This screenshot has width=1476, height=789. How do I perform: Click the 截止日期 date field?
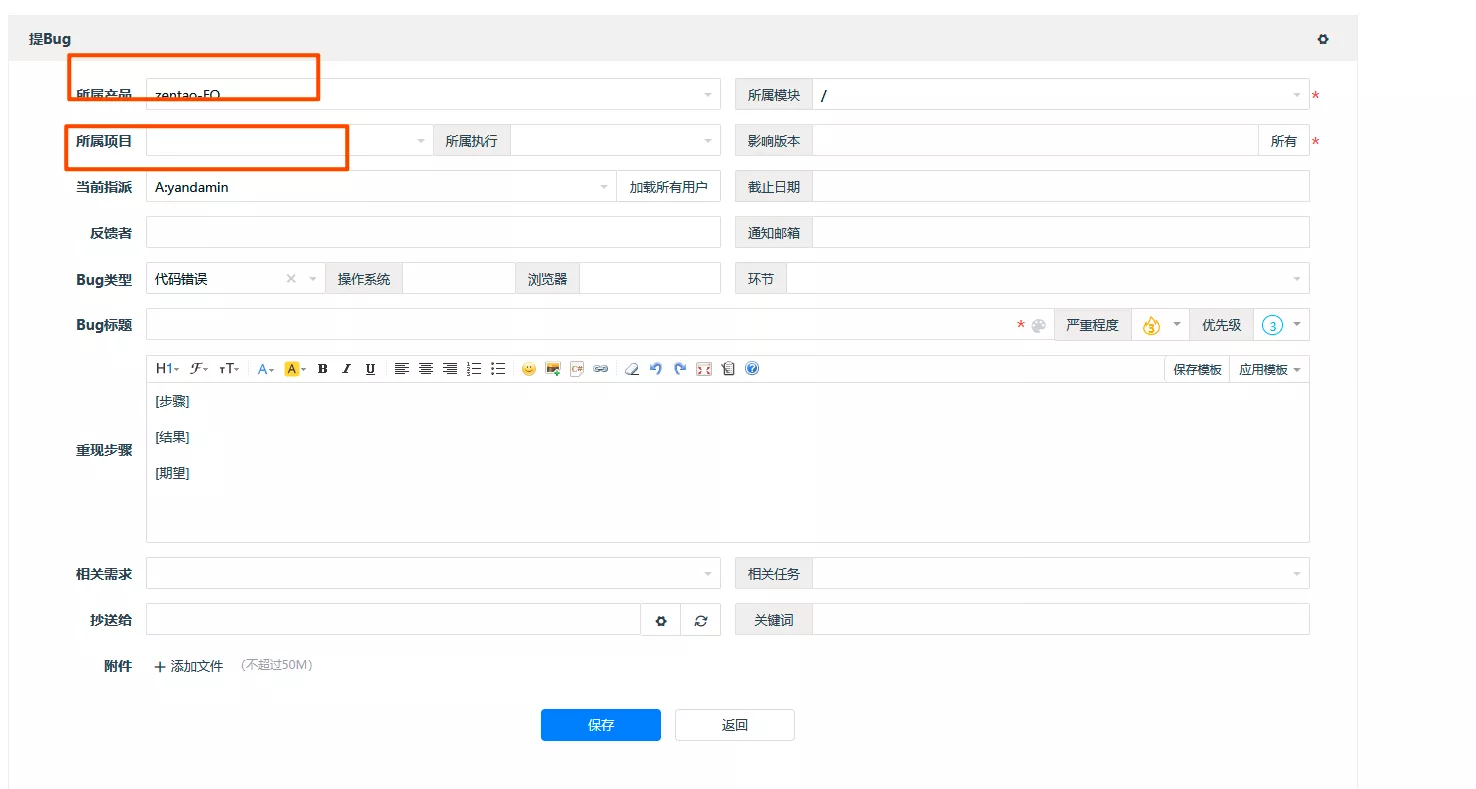click(1061, 187)
